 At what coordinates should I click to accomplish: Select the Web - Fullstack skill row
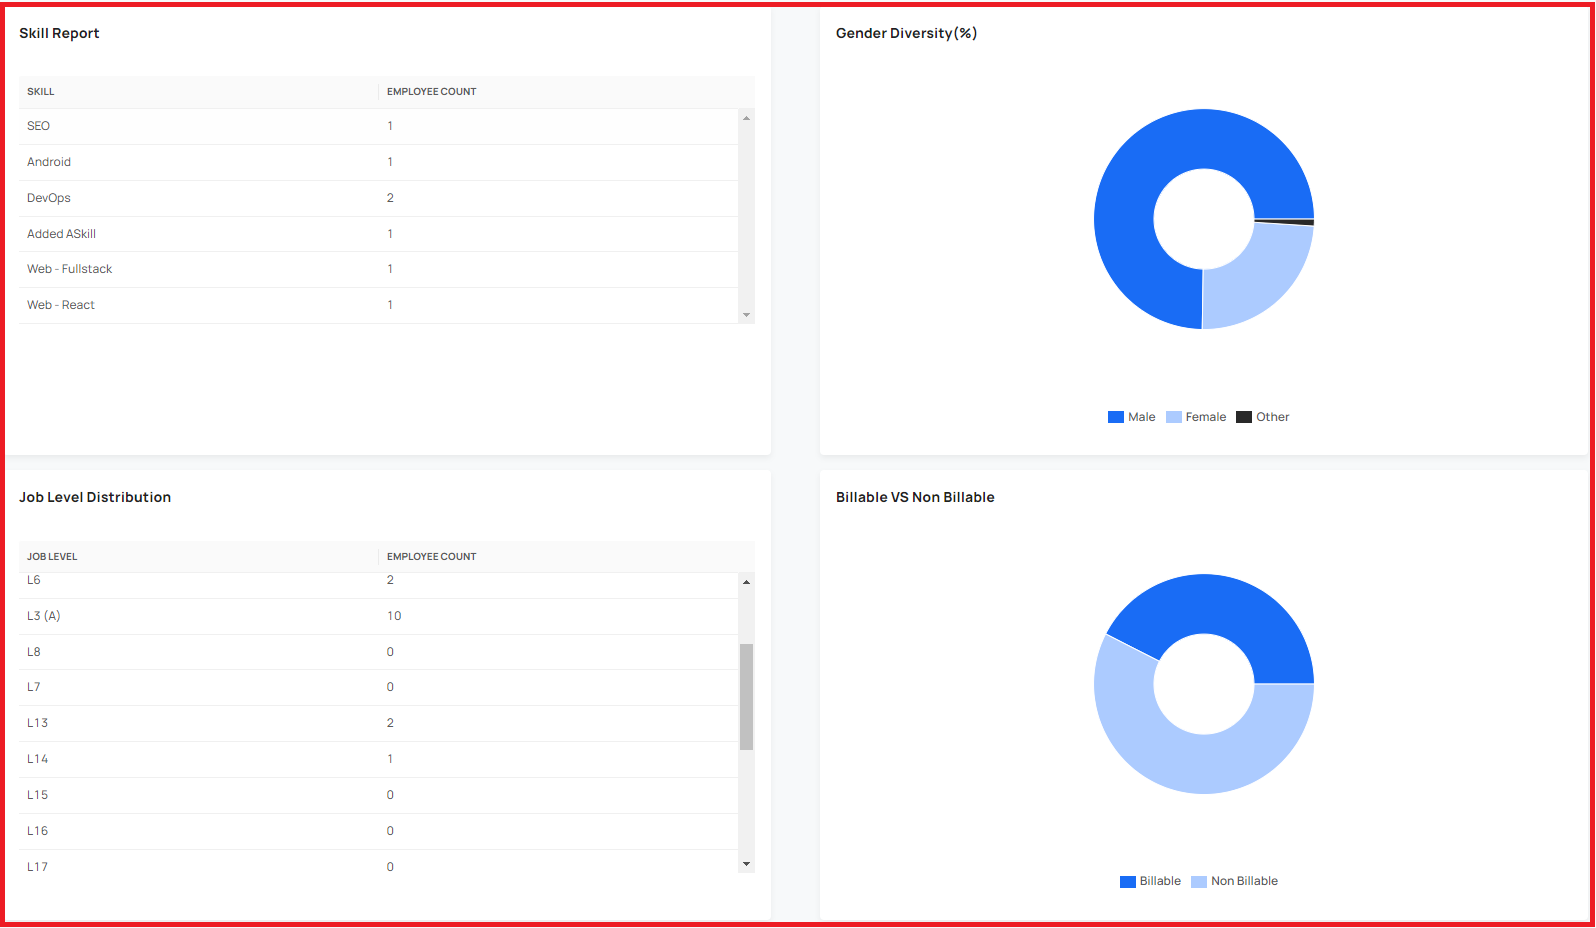(379, 269)
